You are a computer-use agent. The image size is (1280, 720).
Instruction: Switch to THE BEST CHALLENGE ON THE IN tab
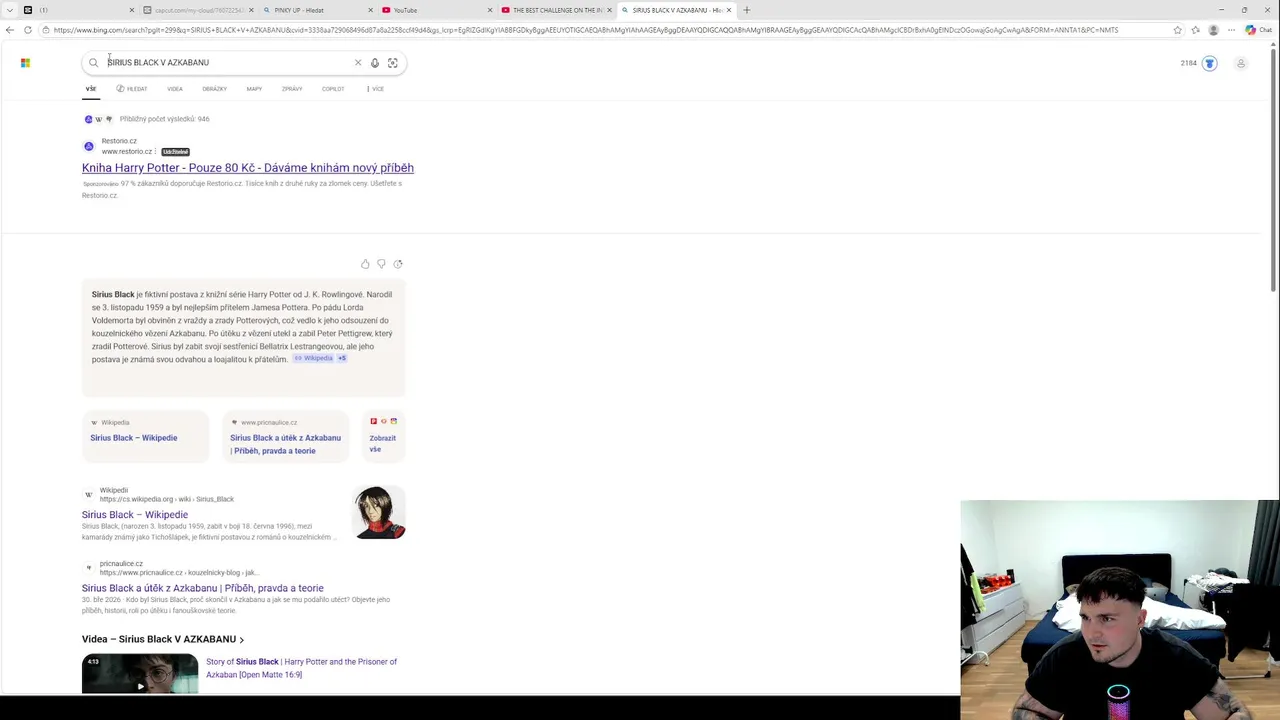click(555, 10)
